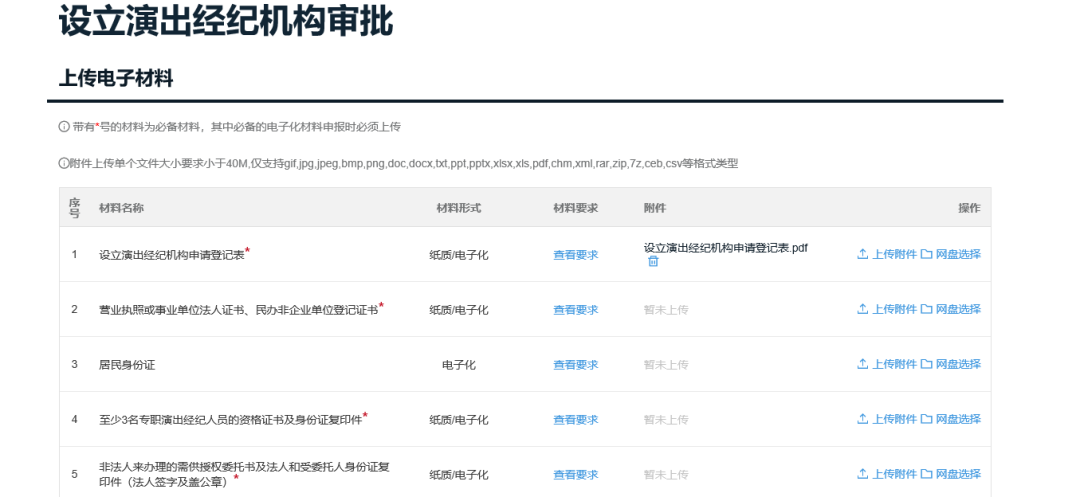The image size is (1080, 497).
Task: Choose 网盘选择 for 营业执照 row
Action: click(958, 309)
